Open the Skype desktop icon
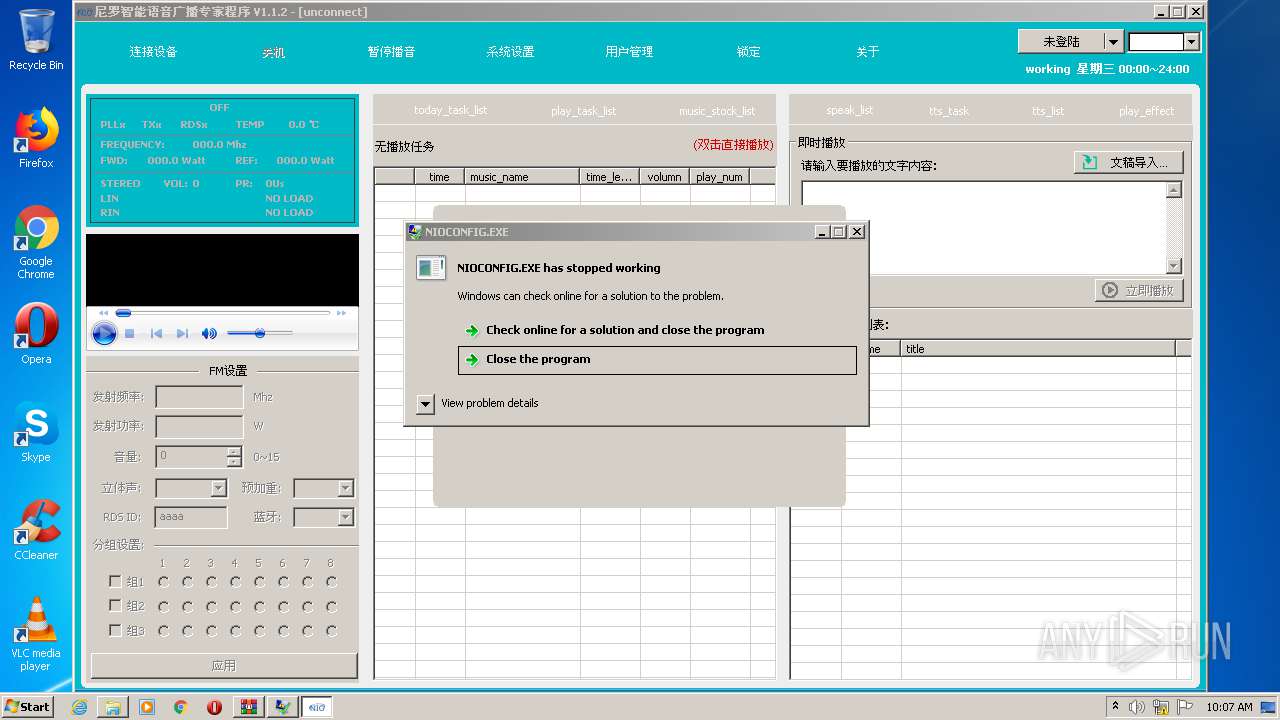Viewport: 1280px width, 720px height. tap(36, 432)
